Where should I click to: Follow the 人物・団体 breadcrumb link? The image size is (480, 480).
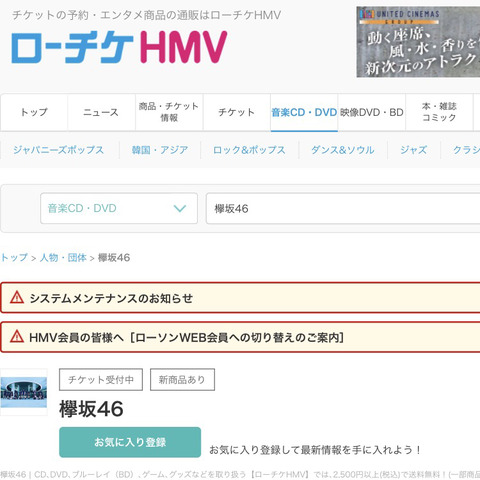coord(63,258)
